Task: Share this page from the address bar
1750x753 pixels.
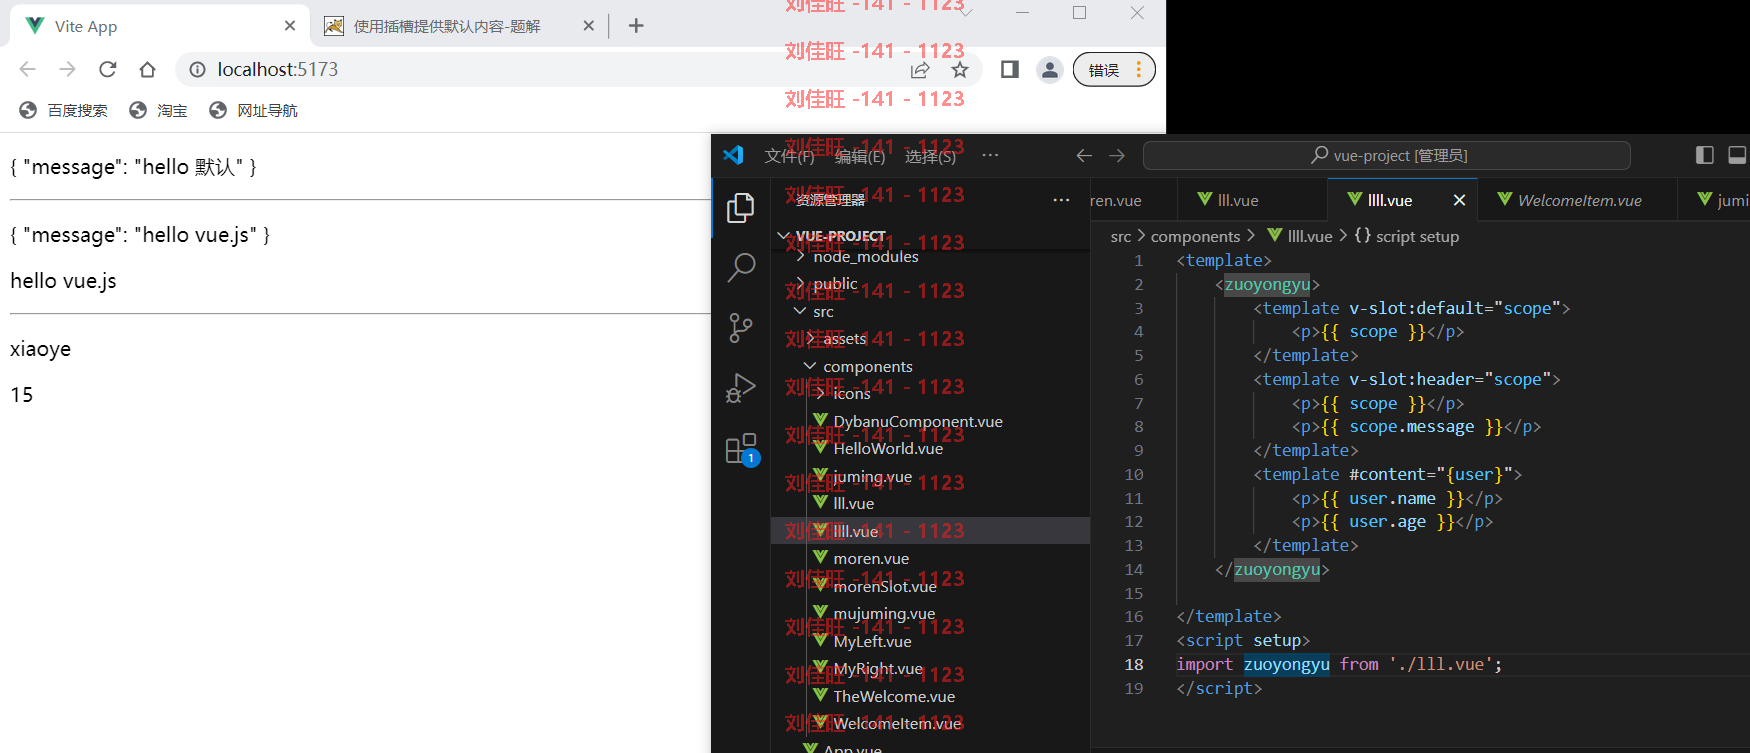Action: [x=920, y=69]
